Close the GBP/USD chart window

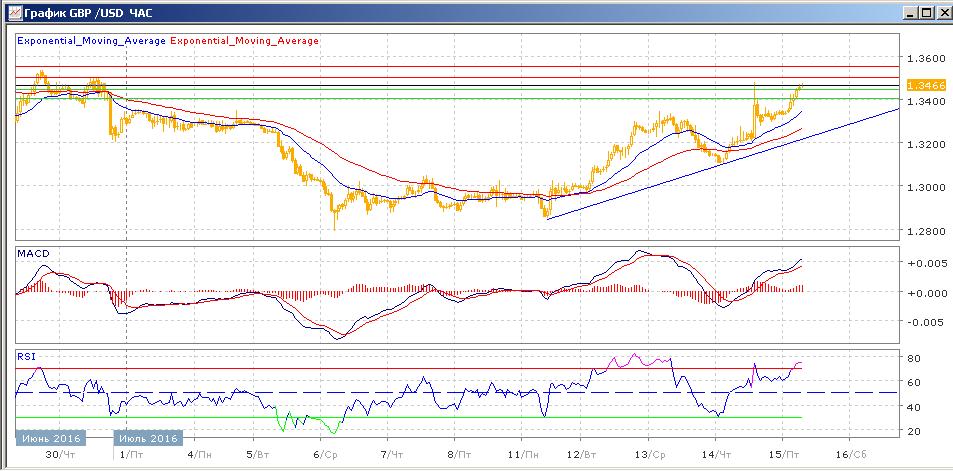tap(941, 12)
